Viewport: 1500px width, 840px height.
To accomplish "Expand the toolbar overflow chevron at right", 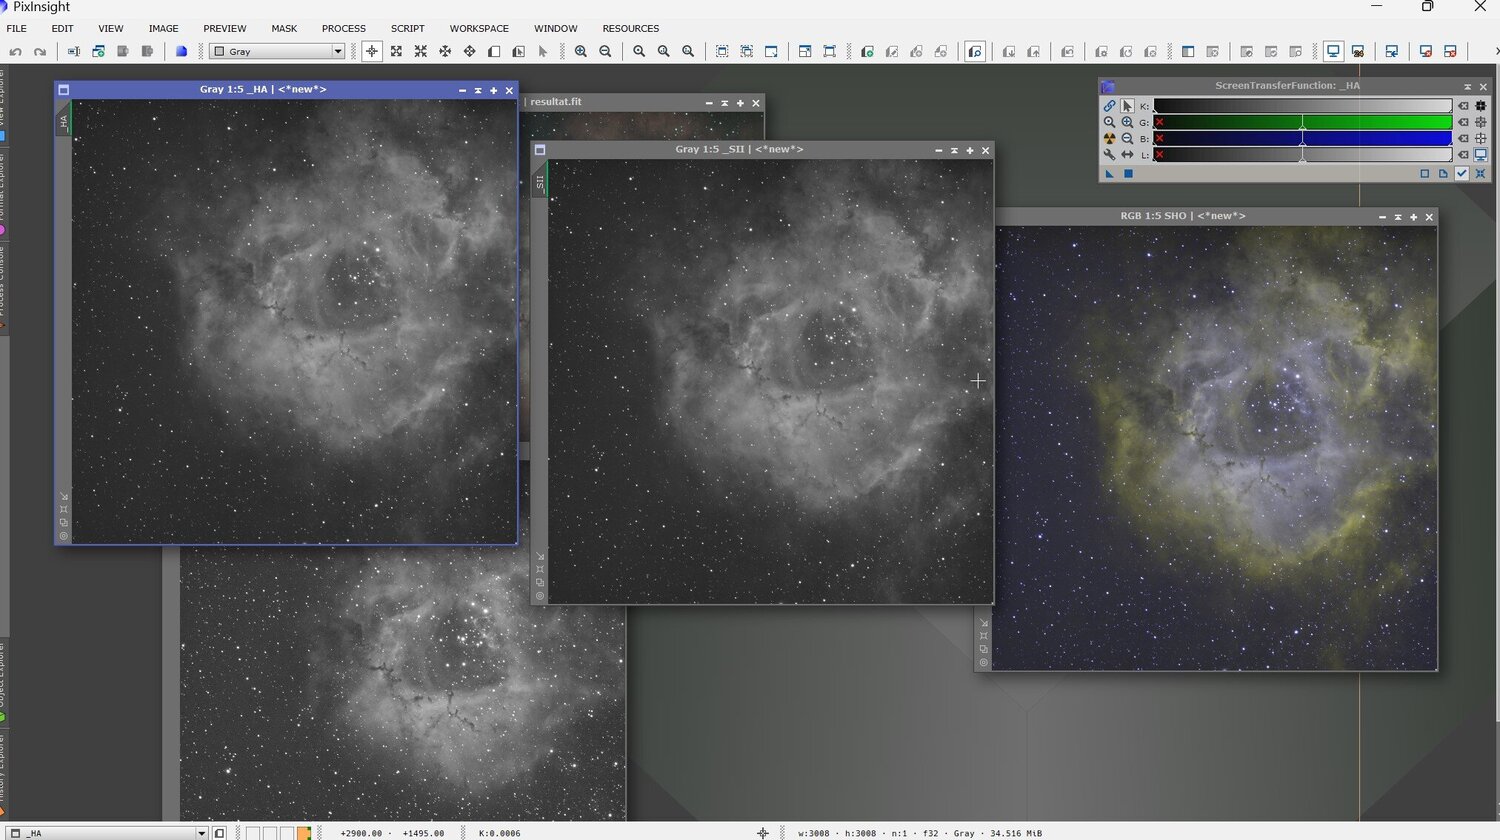I will tap(1496, 52).
